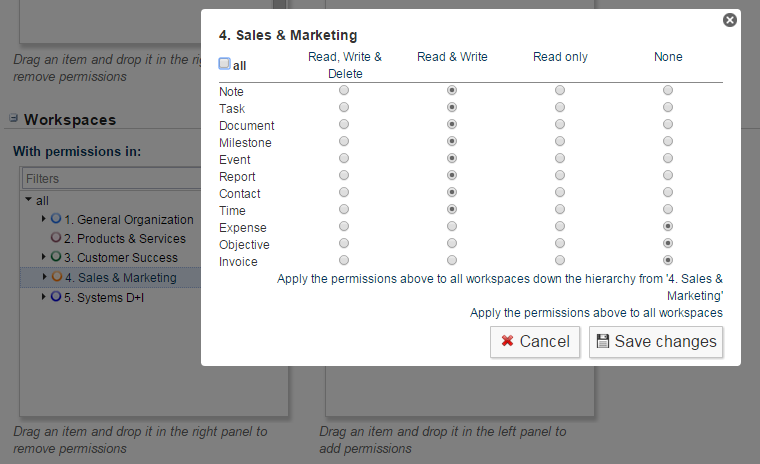This screenshot has width=760, height=464.
Task: Close the Sales & Marketing permissions dialog
Action: click(730, 19)
